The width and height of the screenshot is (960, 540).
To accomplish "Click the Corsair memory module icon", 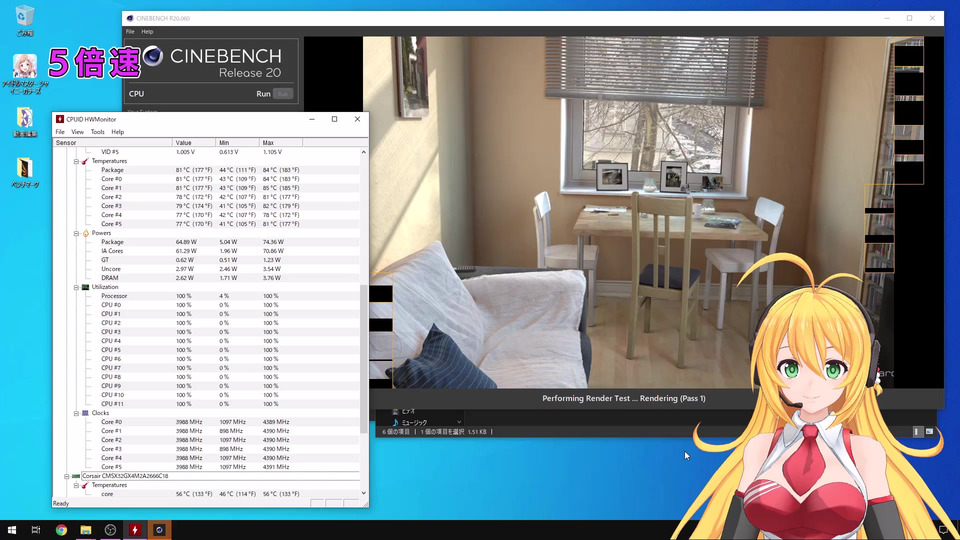I will point(76,476).
